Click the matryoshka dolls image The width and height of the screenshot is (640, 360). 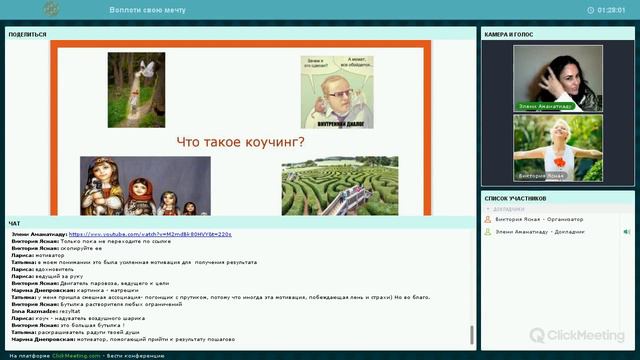coord(145,186)
